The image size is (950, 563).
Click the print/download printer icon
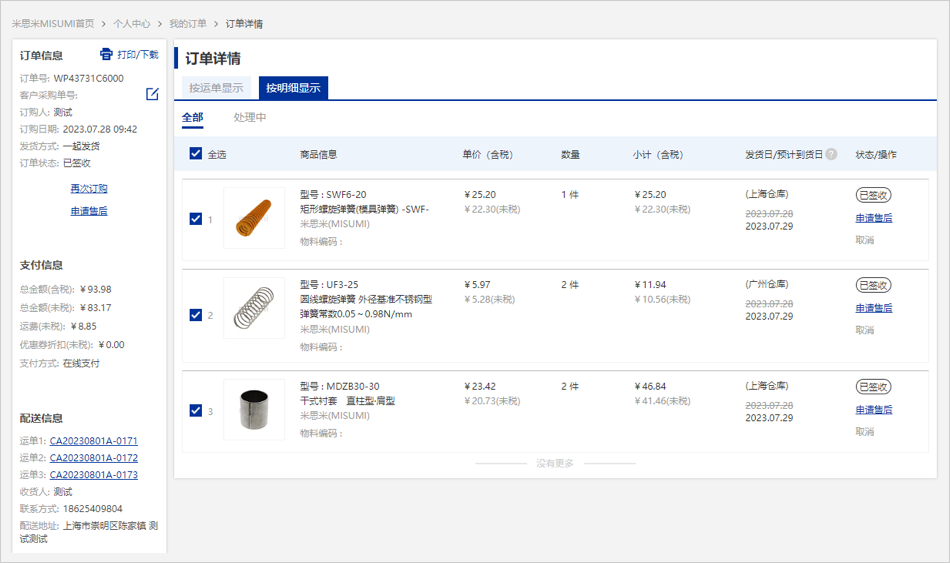(x=107, y=54)
